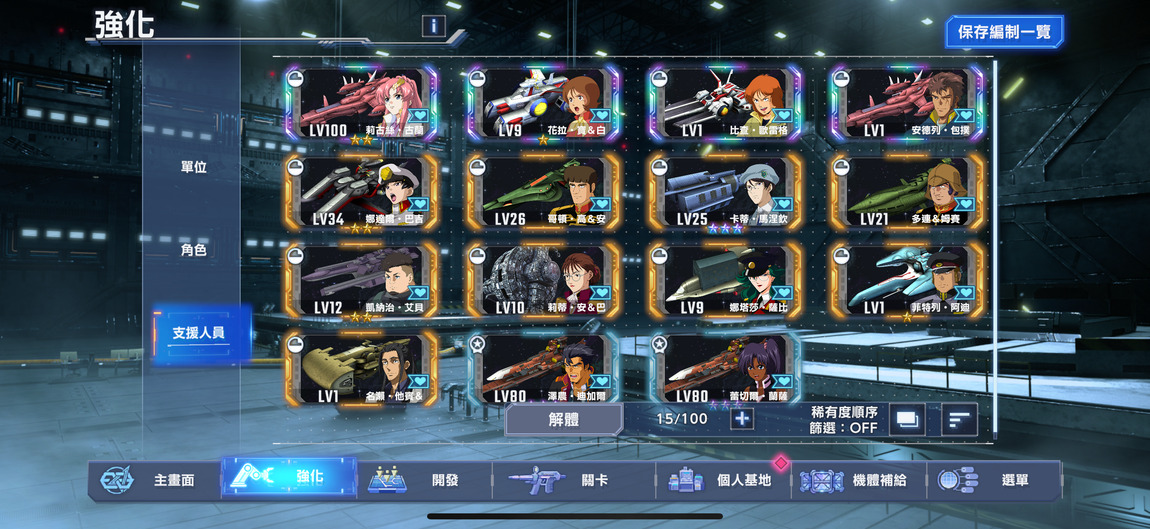The height and width of the screenshot is (529, 1150).
Task: Tap the plus icon next to 15/100
Action: coord(742,419)
